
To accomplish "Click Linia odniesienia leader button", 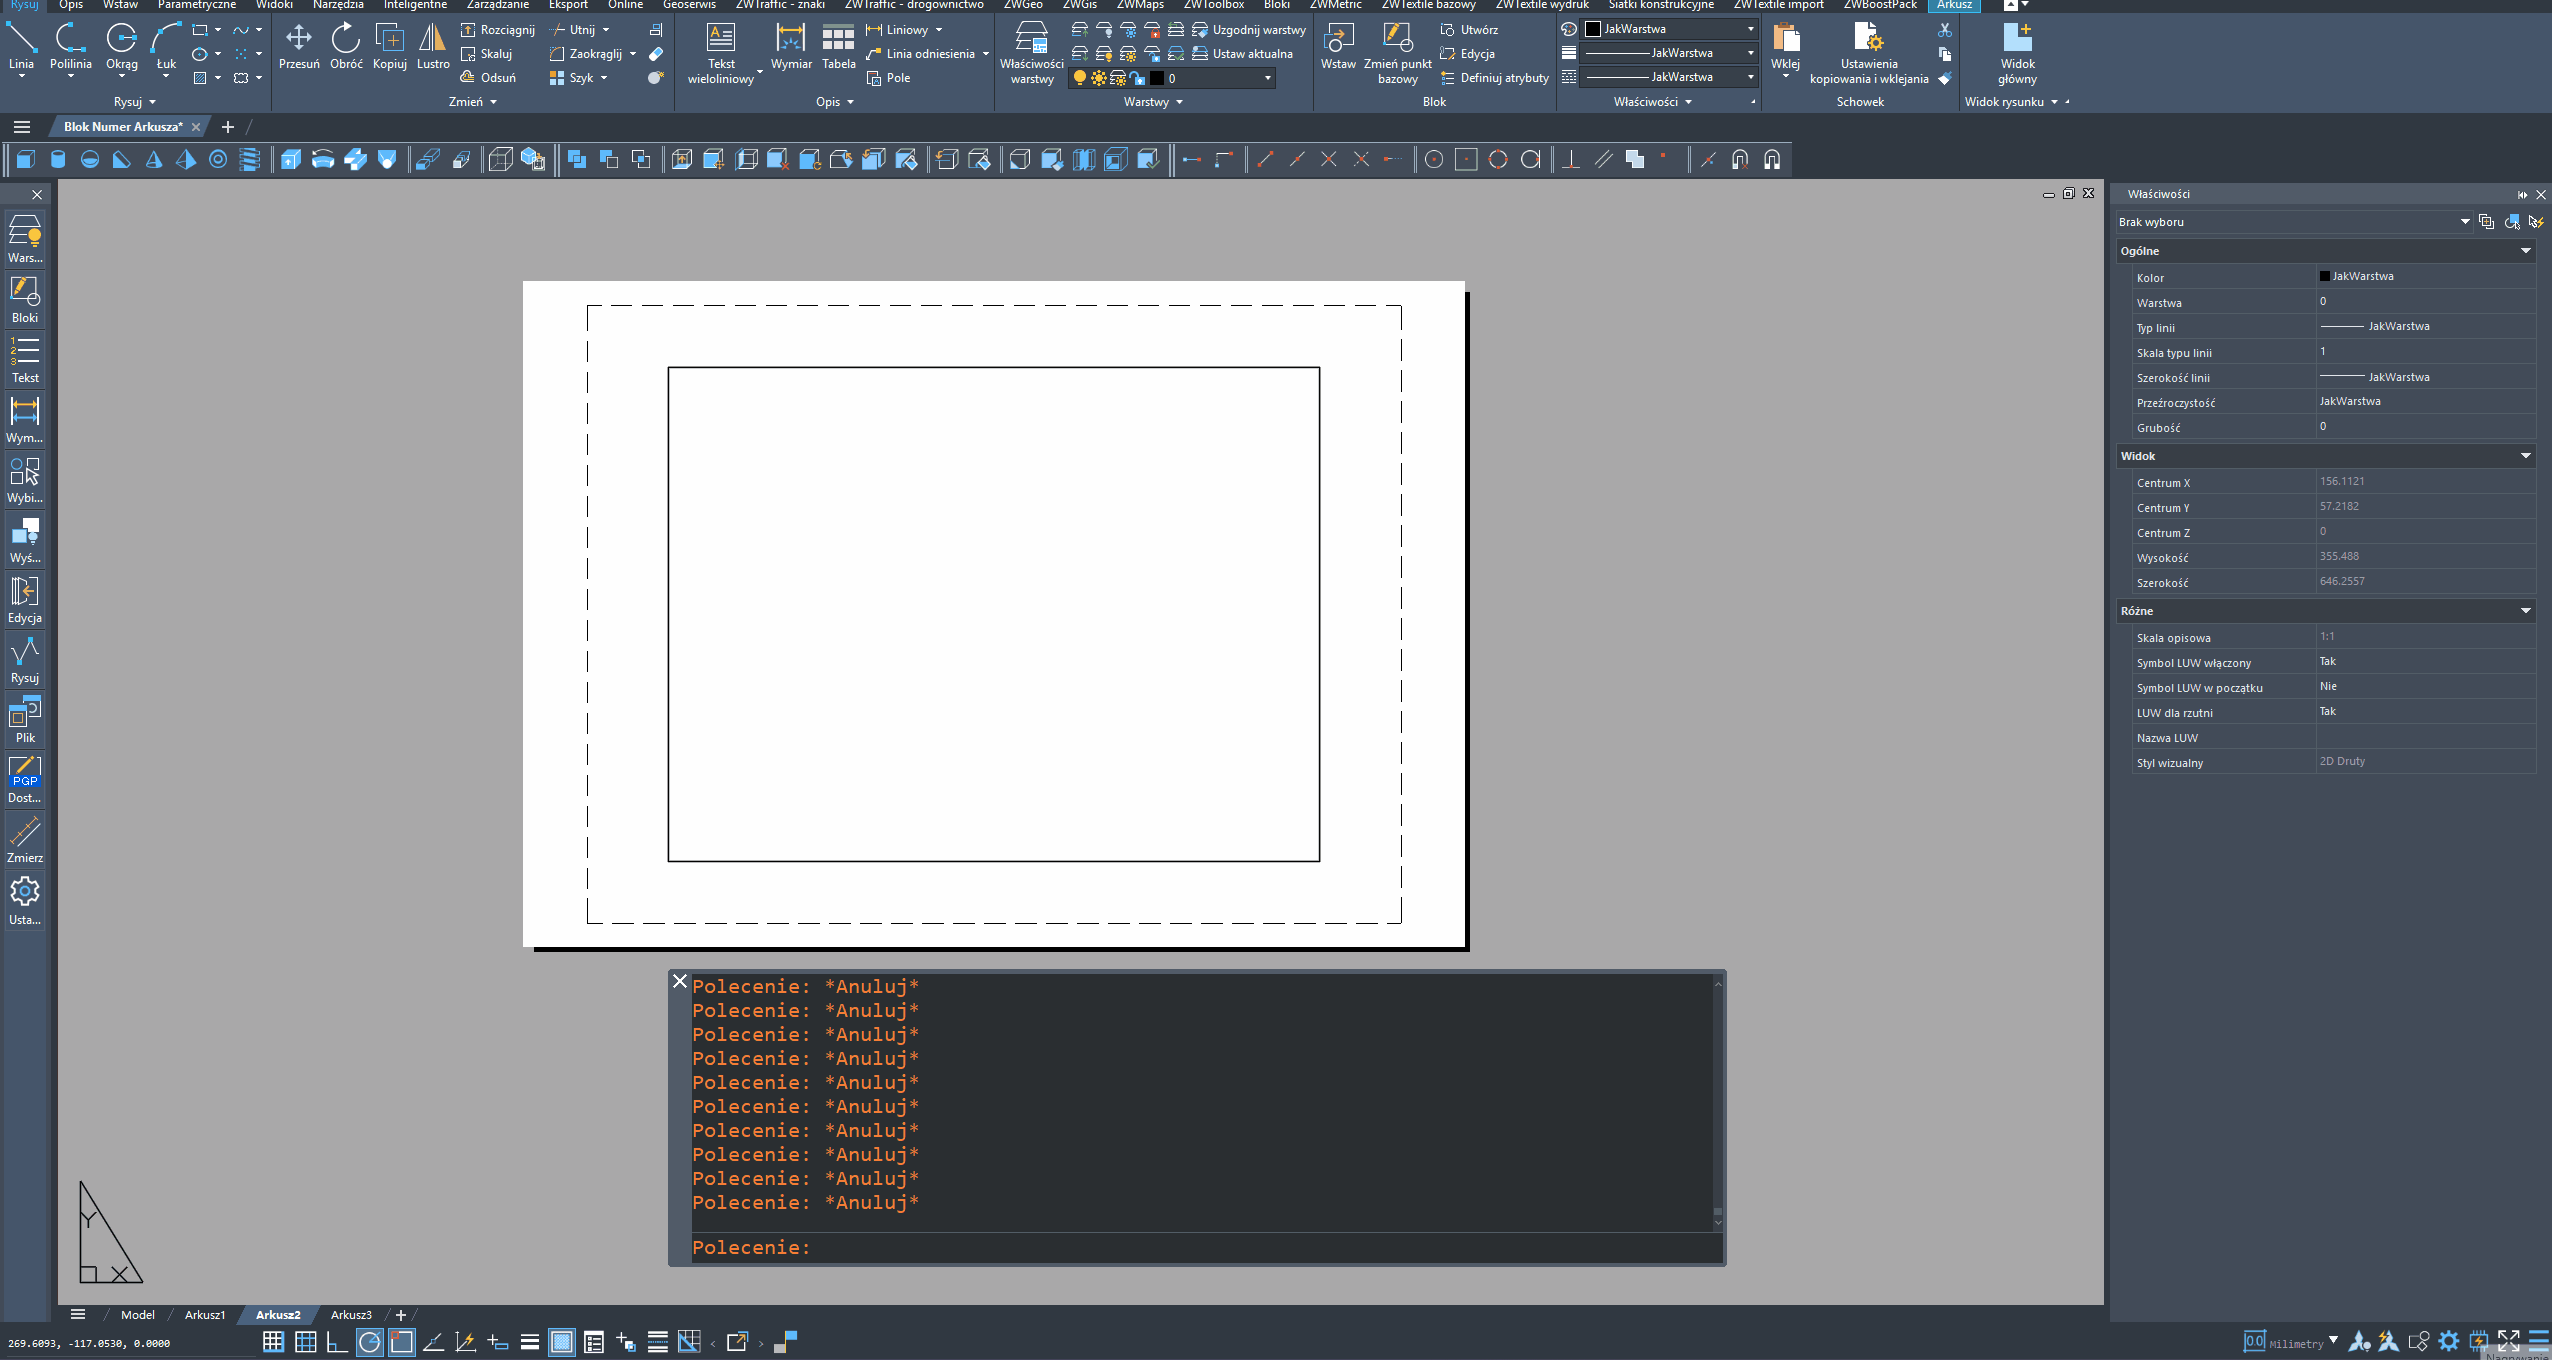I will pyautogui.click(x=921, y=54).
